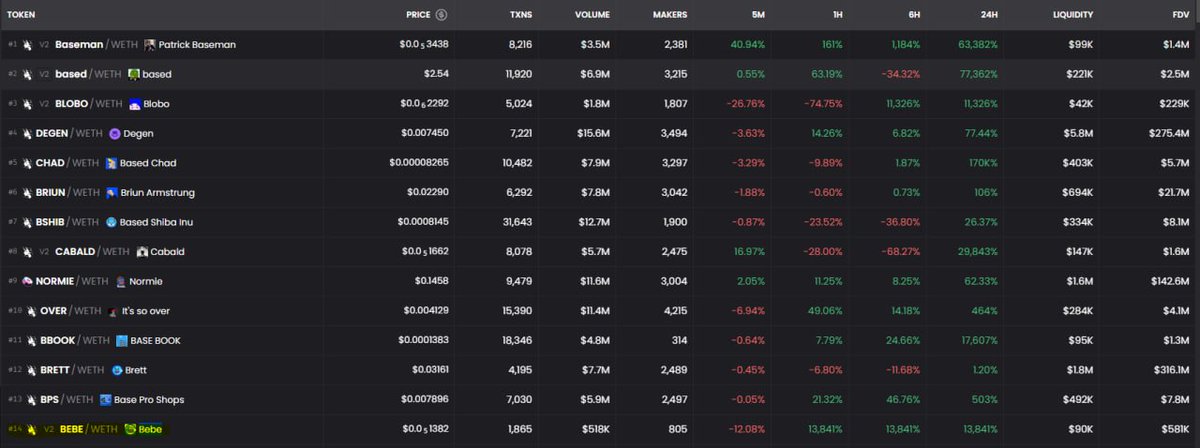Click the green based token logo icon
Screen dimensions: 1200x448
pos(133,74)
